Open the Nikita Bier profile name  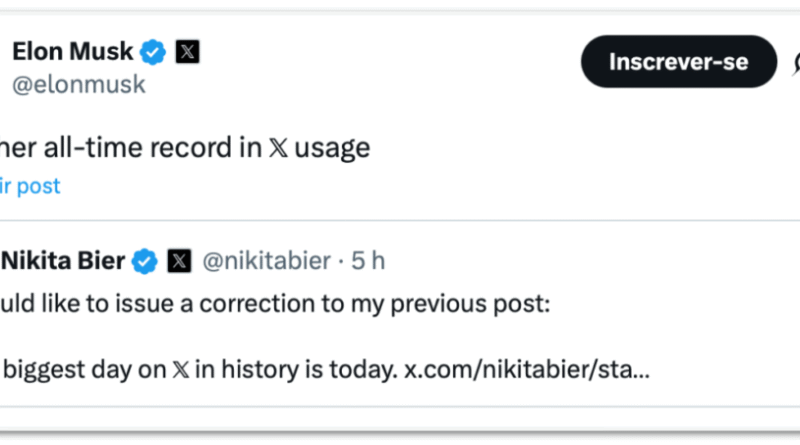click(62, 262)
